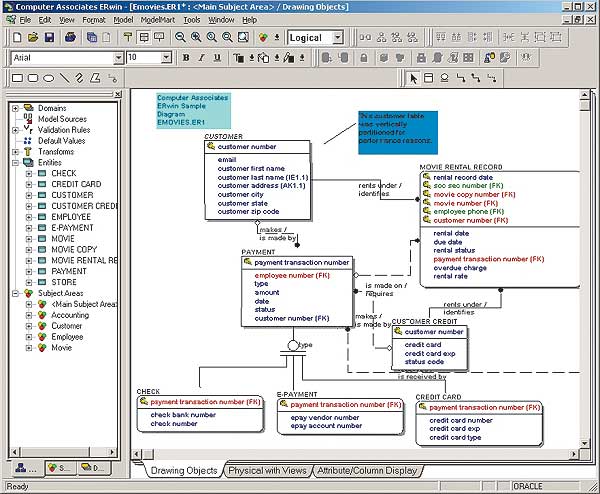Open the ModelMart menu
Image resolution: width=600 pixels, height=494 pixels.
pos(158,20)
